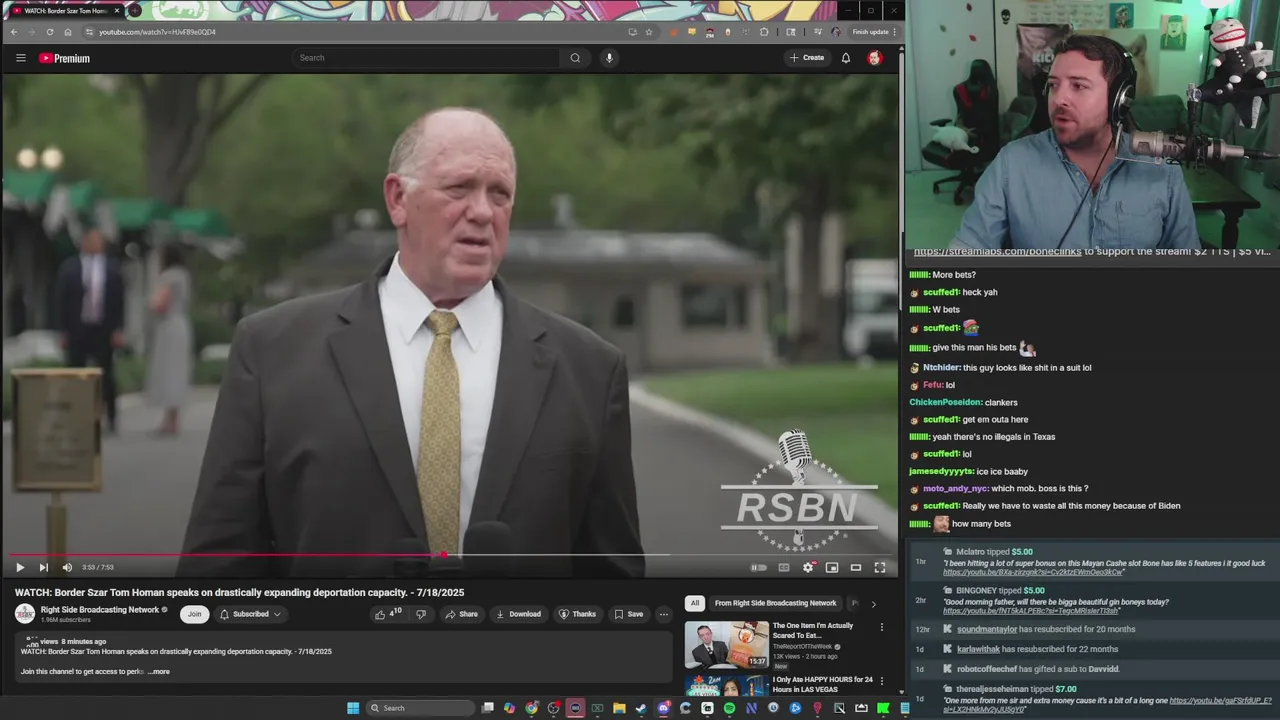Open the YouTube hamburger guide menu

tap(20, 58)
